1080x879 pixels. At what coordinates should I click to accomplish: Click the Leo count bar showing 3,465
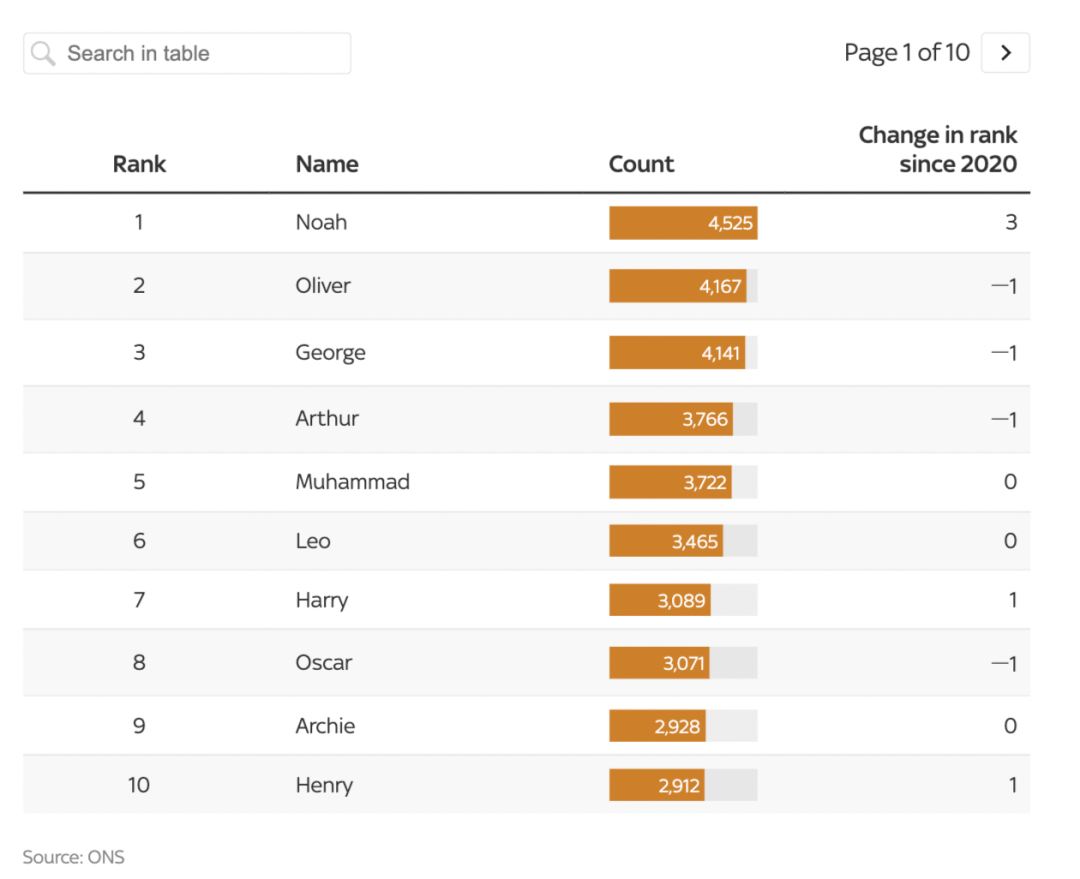click(x=666, y=542)
